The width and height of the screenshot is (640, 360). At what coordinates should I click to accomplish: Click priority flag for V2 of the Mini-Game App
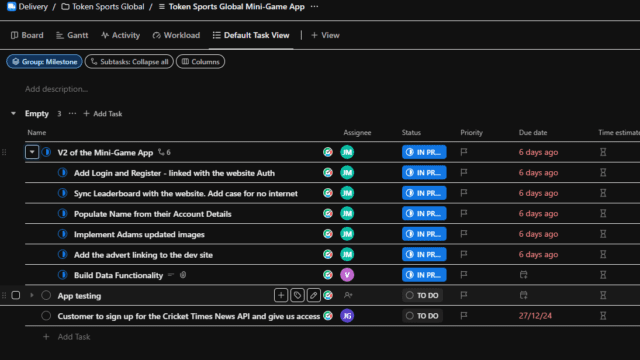pyautogui.click(x=464, y=152)
